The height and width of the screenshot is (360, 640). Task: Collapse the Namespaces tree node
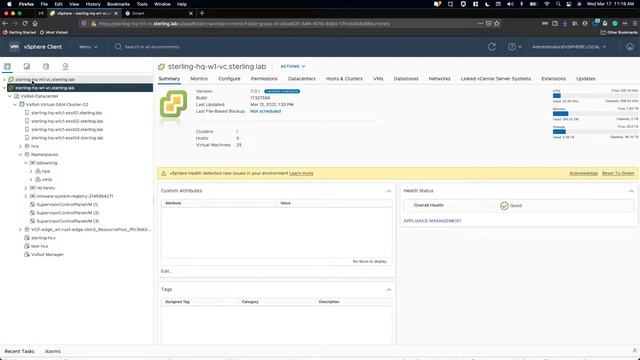tap(20, 155)
